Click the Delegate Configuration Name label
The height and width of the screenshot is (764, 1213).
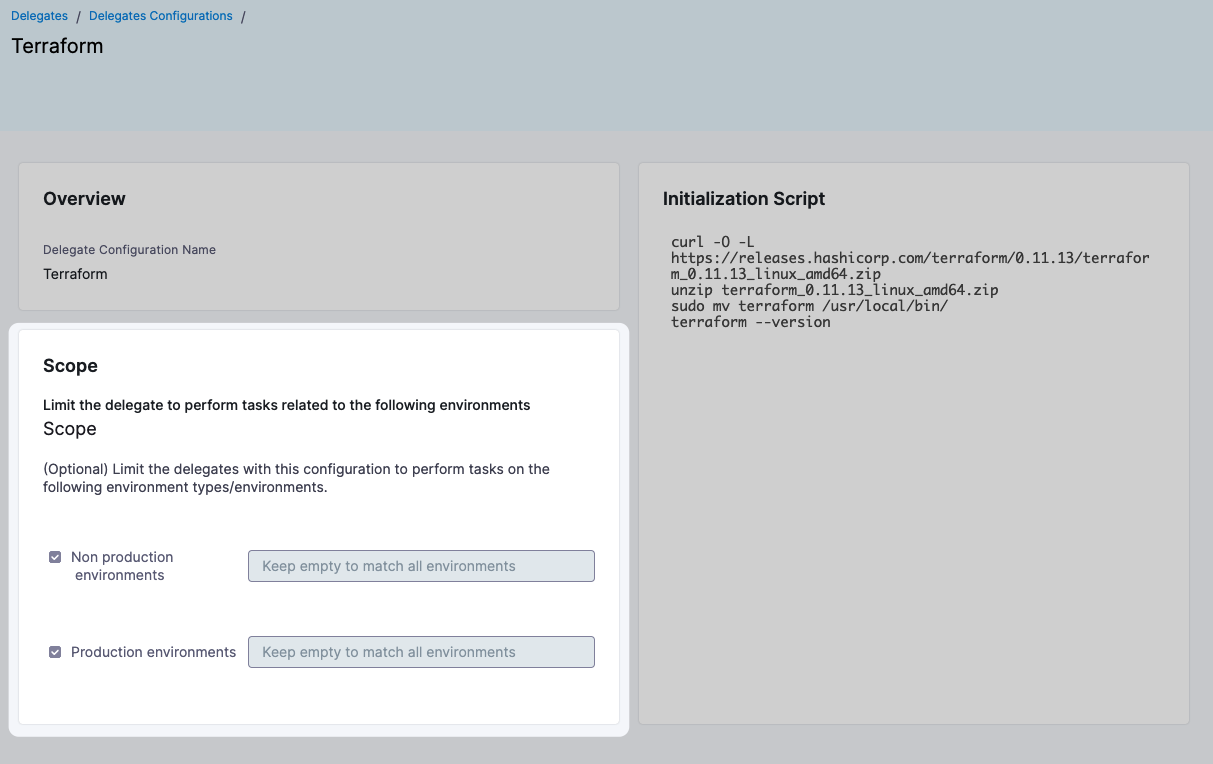tap(129, 250)
